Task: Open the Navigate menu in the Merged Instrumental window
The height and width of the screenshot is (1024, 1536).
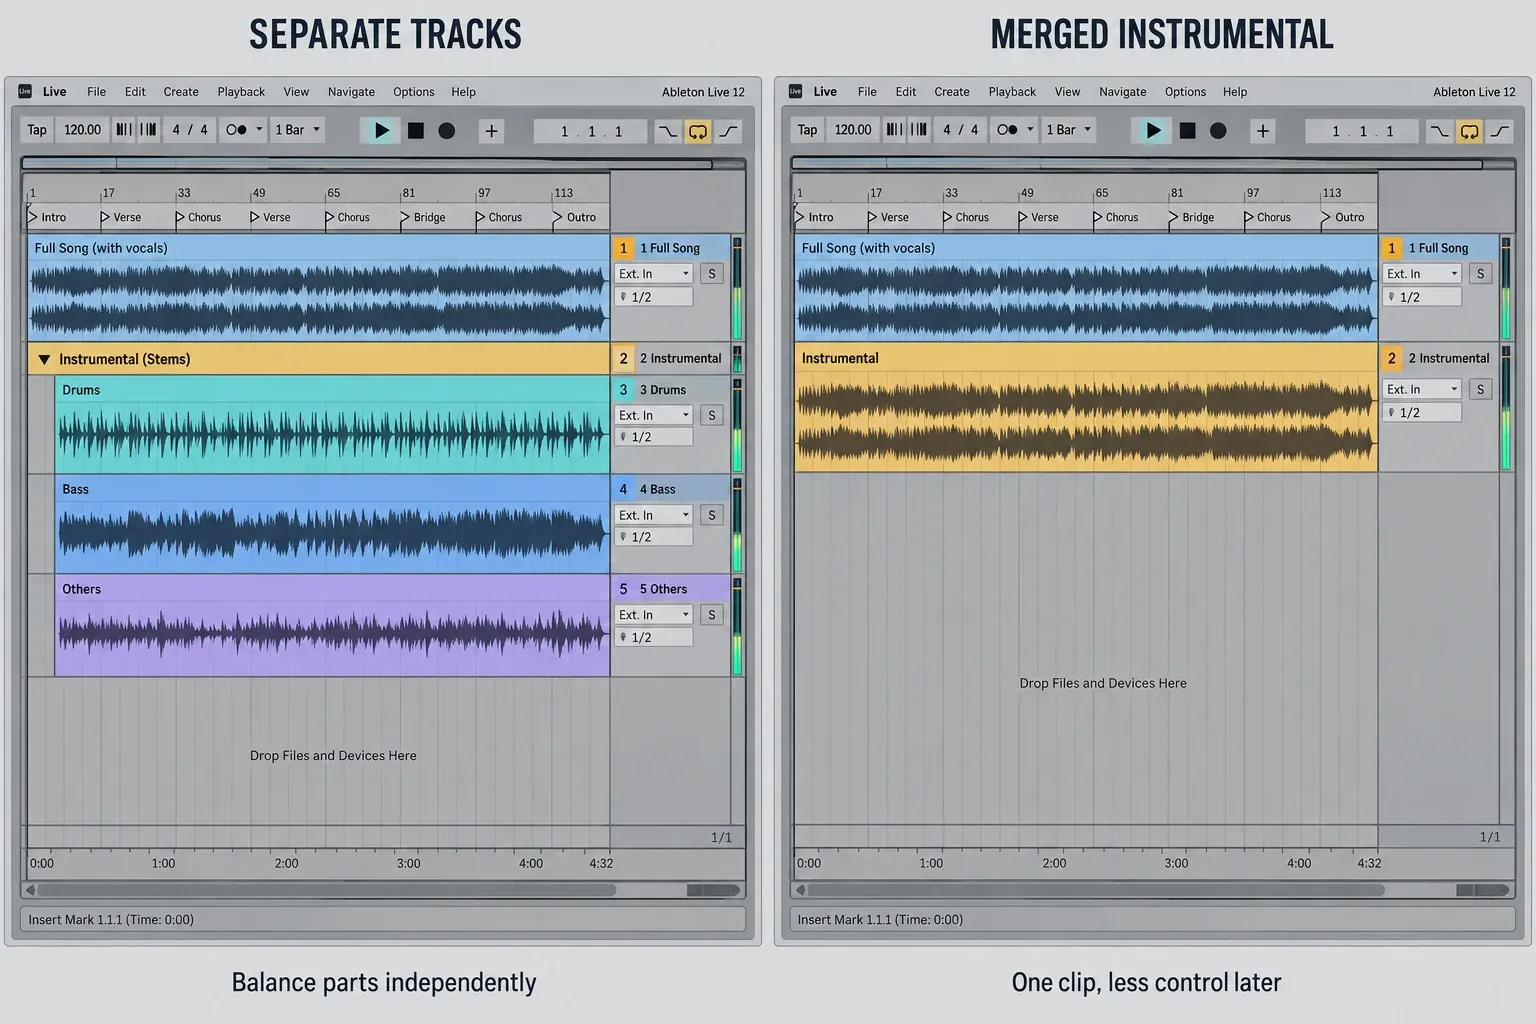Action: [1123, 92]
